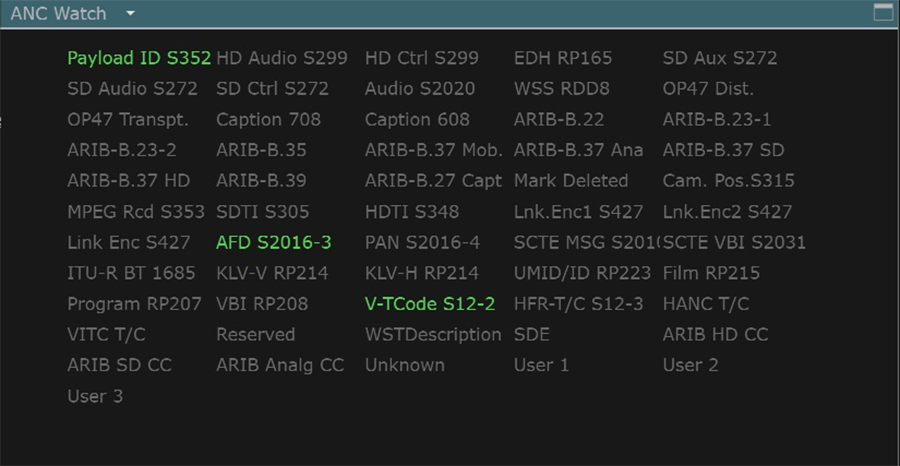Screen dimensions: 900x466
Task: Click HD Audio S299 label
Action: (x=282, y=58)
